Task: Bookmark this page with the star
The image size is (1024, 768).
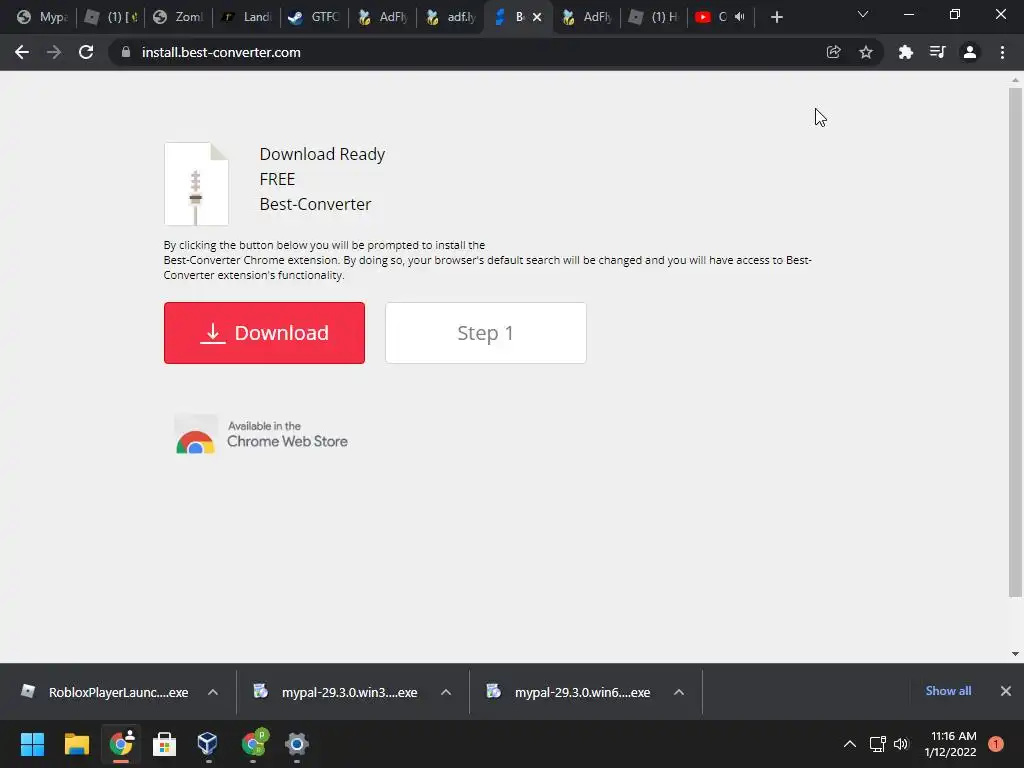Action: [866, 52]
